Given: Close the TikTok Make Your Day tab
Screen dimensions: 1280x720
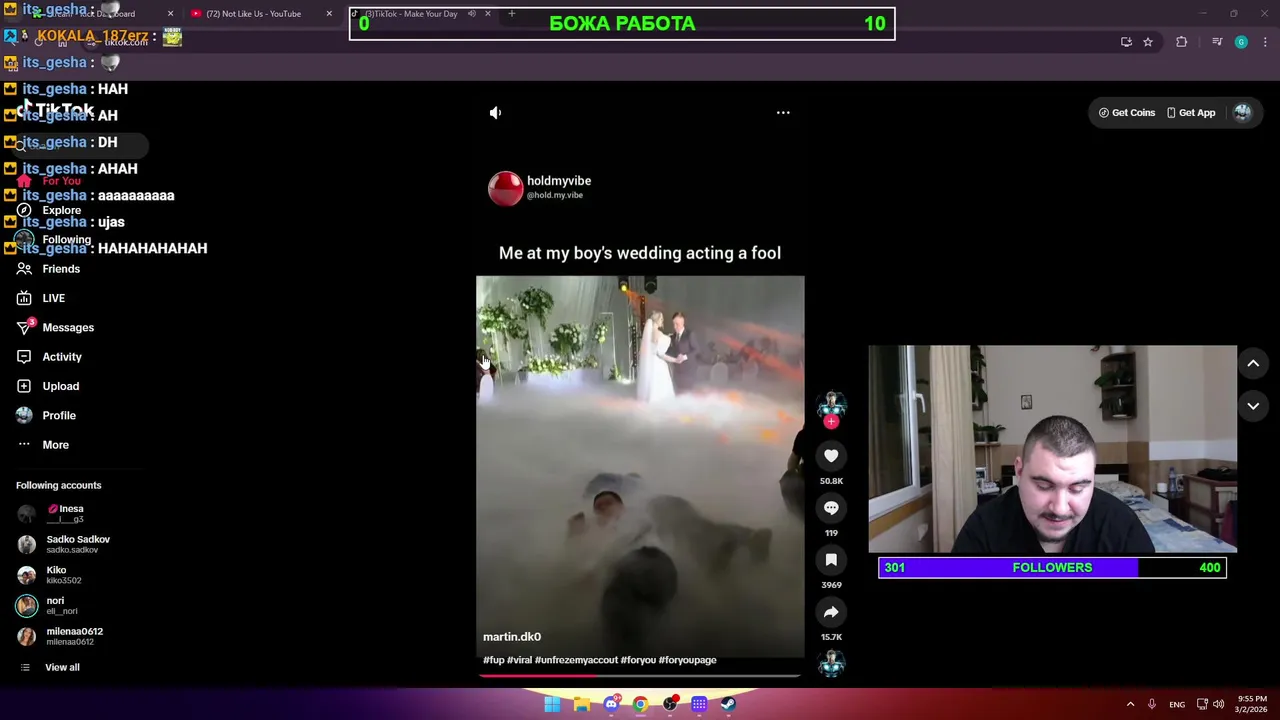Looking at the screenshot, I should [488, 14].
